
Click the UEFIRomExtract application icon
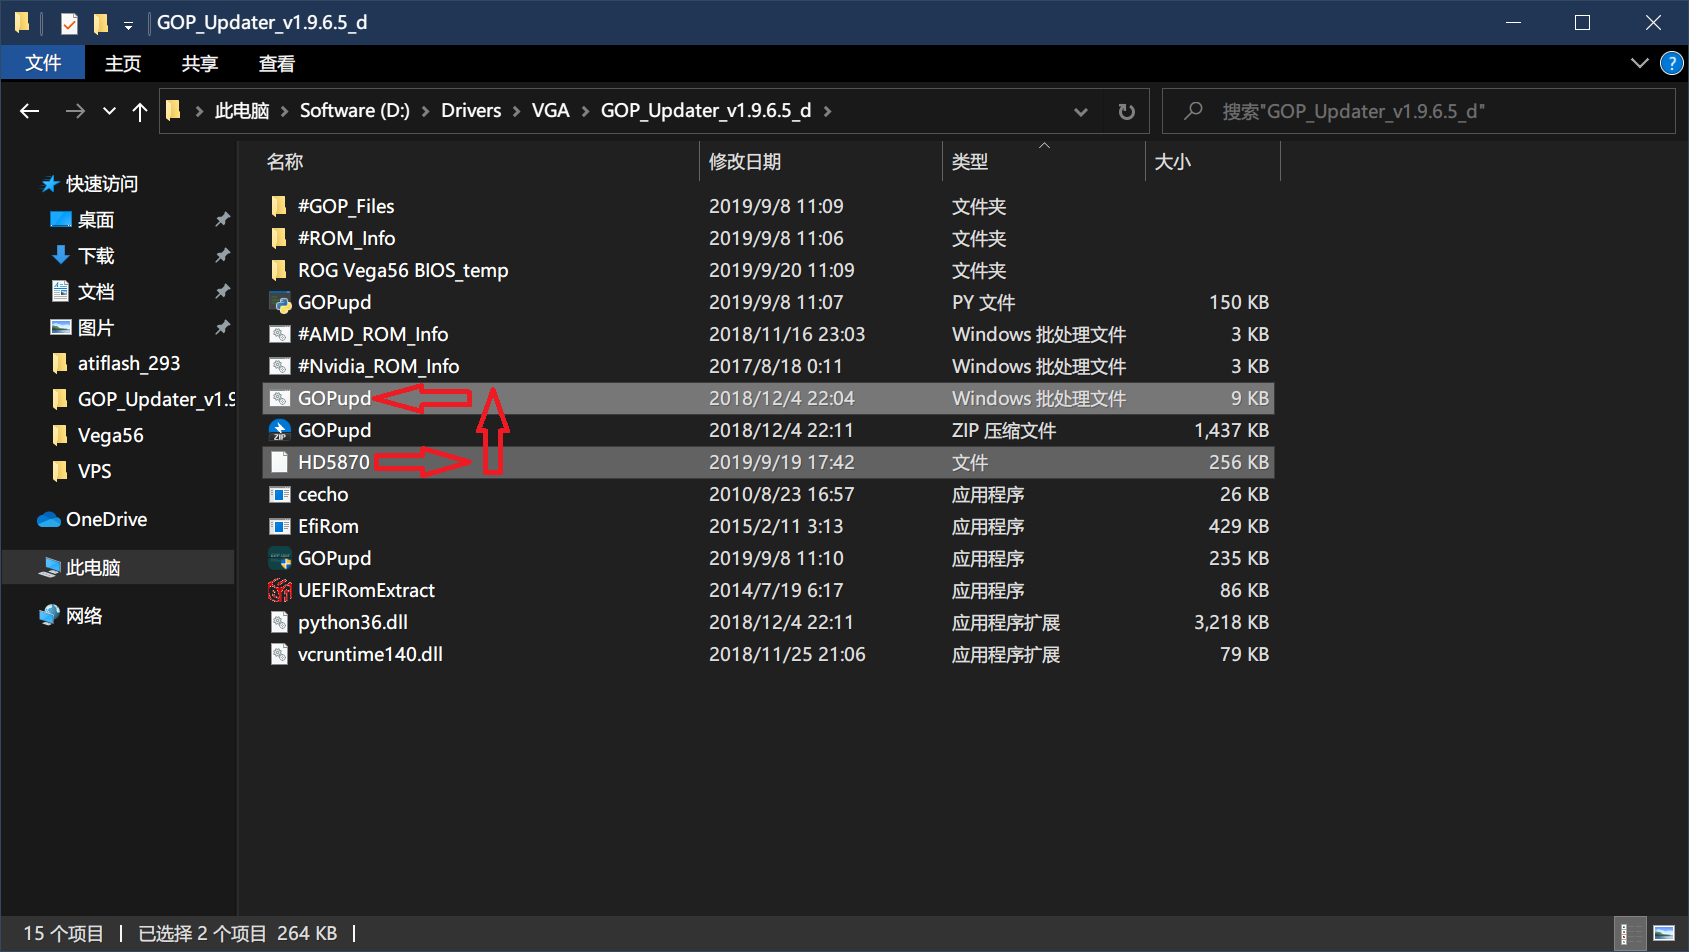pos(280,590)
